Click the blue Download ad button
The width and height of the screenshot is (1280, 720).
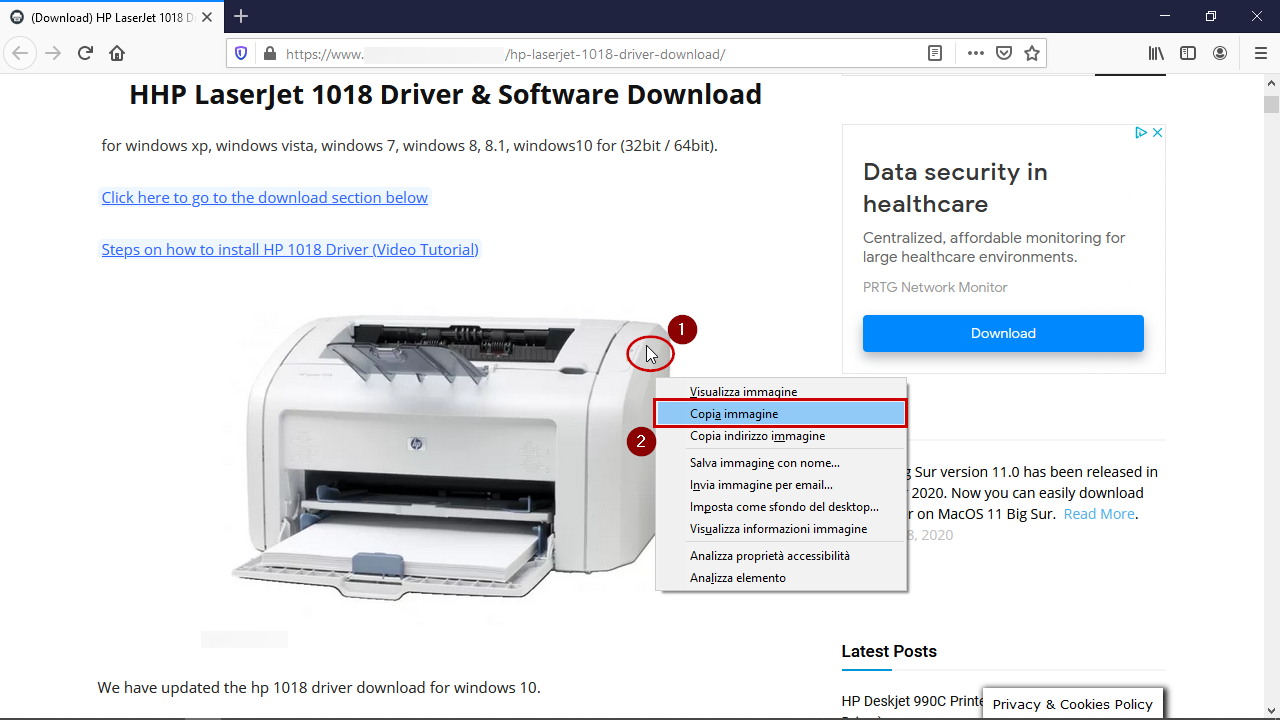[x=1003, y=333]
